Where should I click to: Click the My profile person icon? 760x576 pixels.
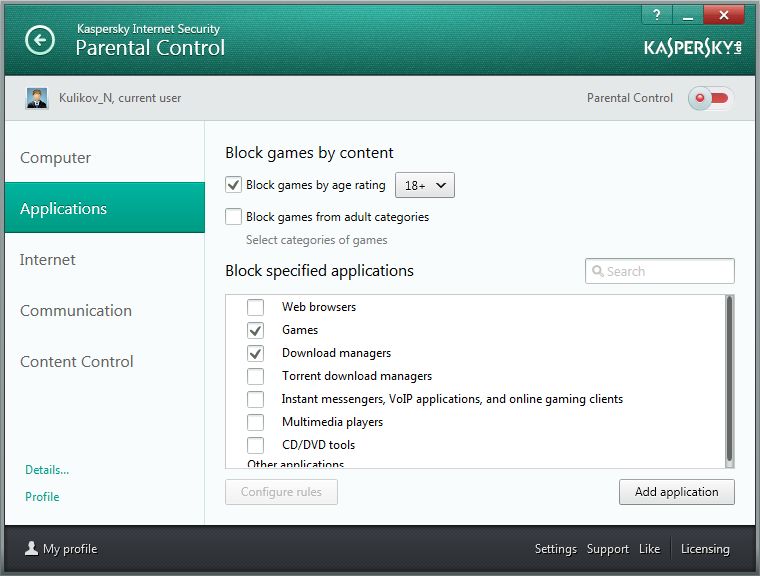[x=32, y=548]
